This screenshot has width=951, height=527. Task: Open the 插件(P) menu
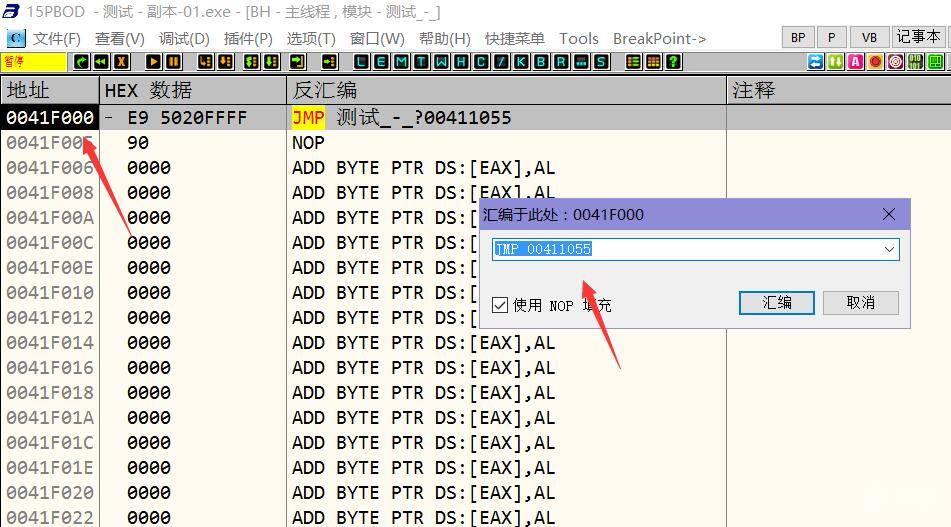pyautogui.click(x=248, y=39)
